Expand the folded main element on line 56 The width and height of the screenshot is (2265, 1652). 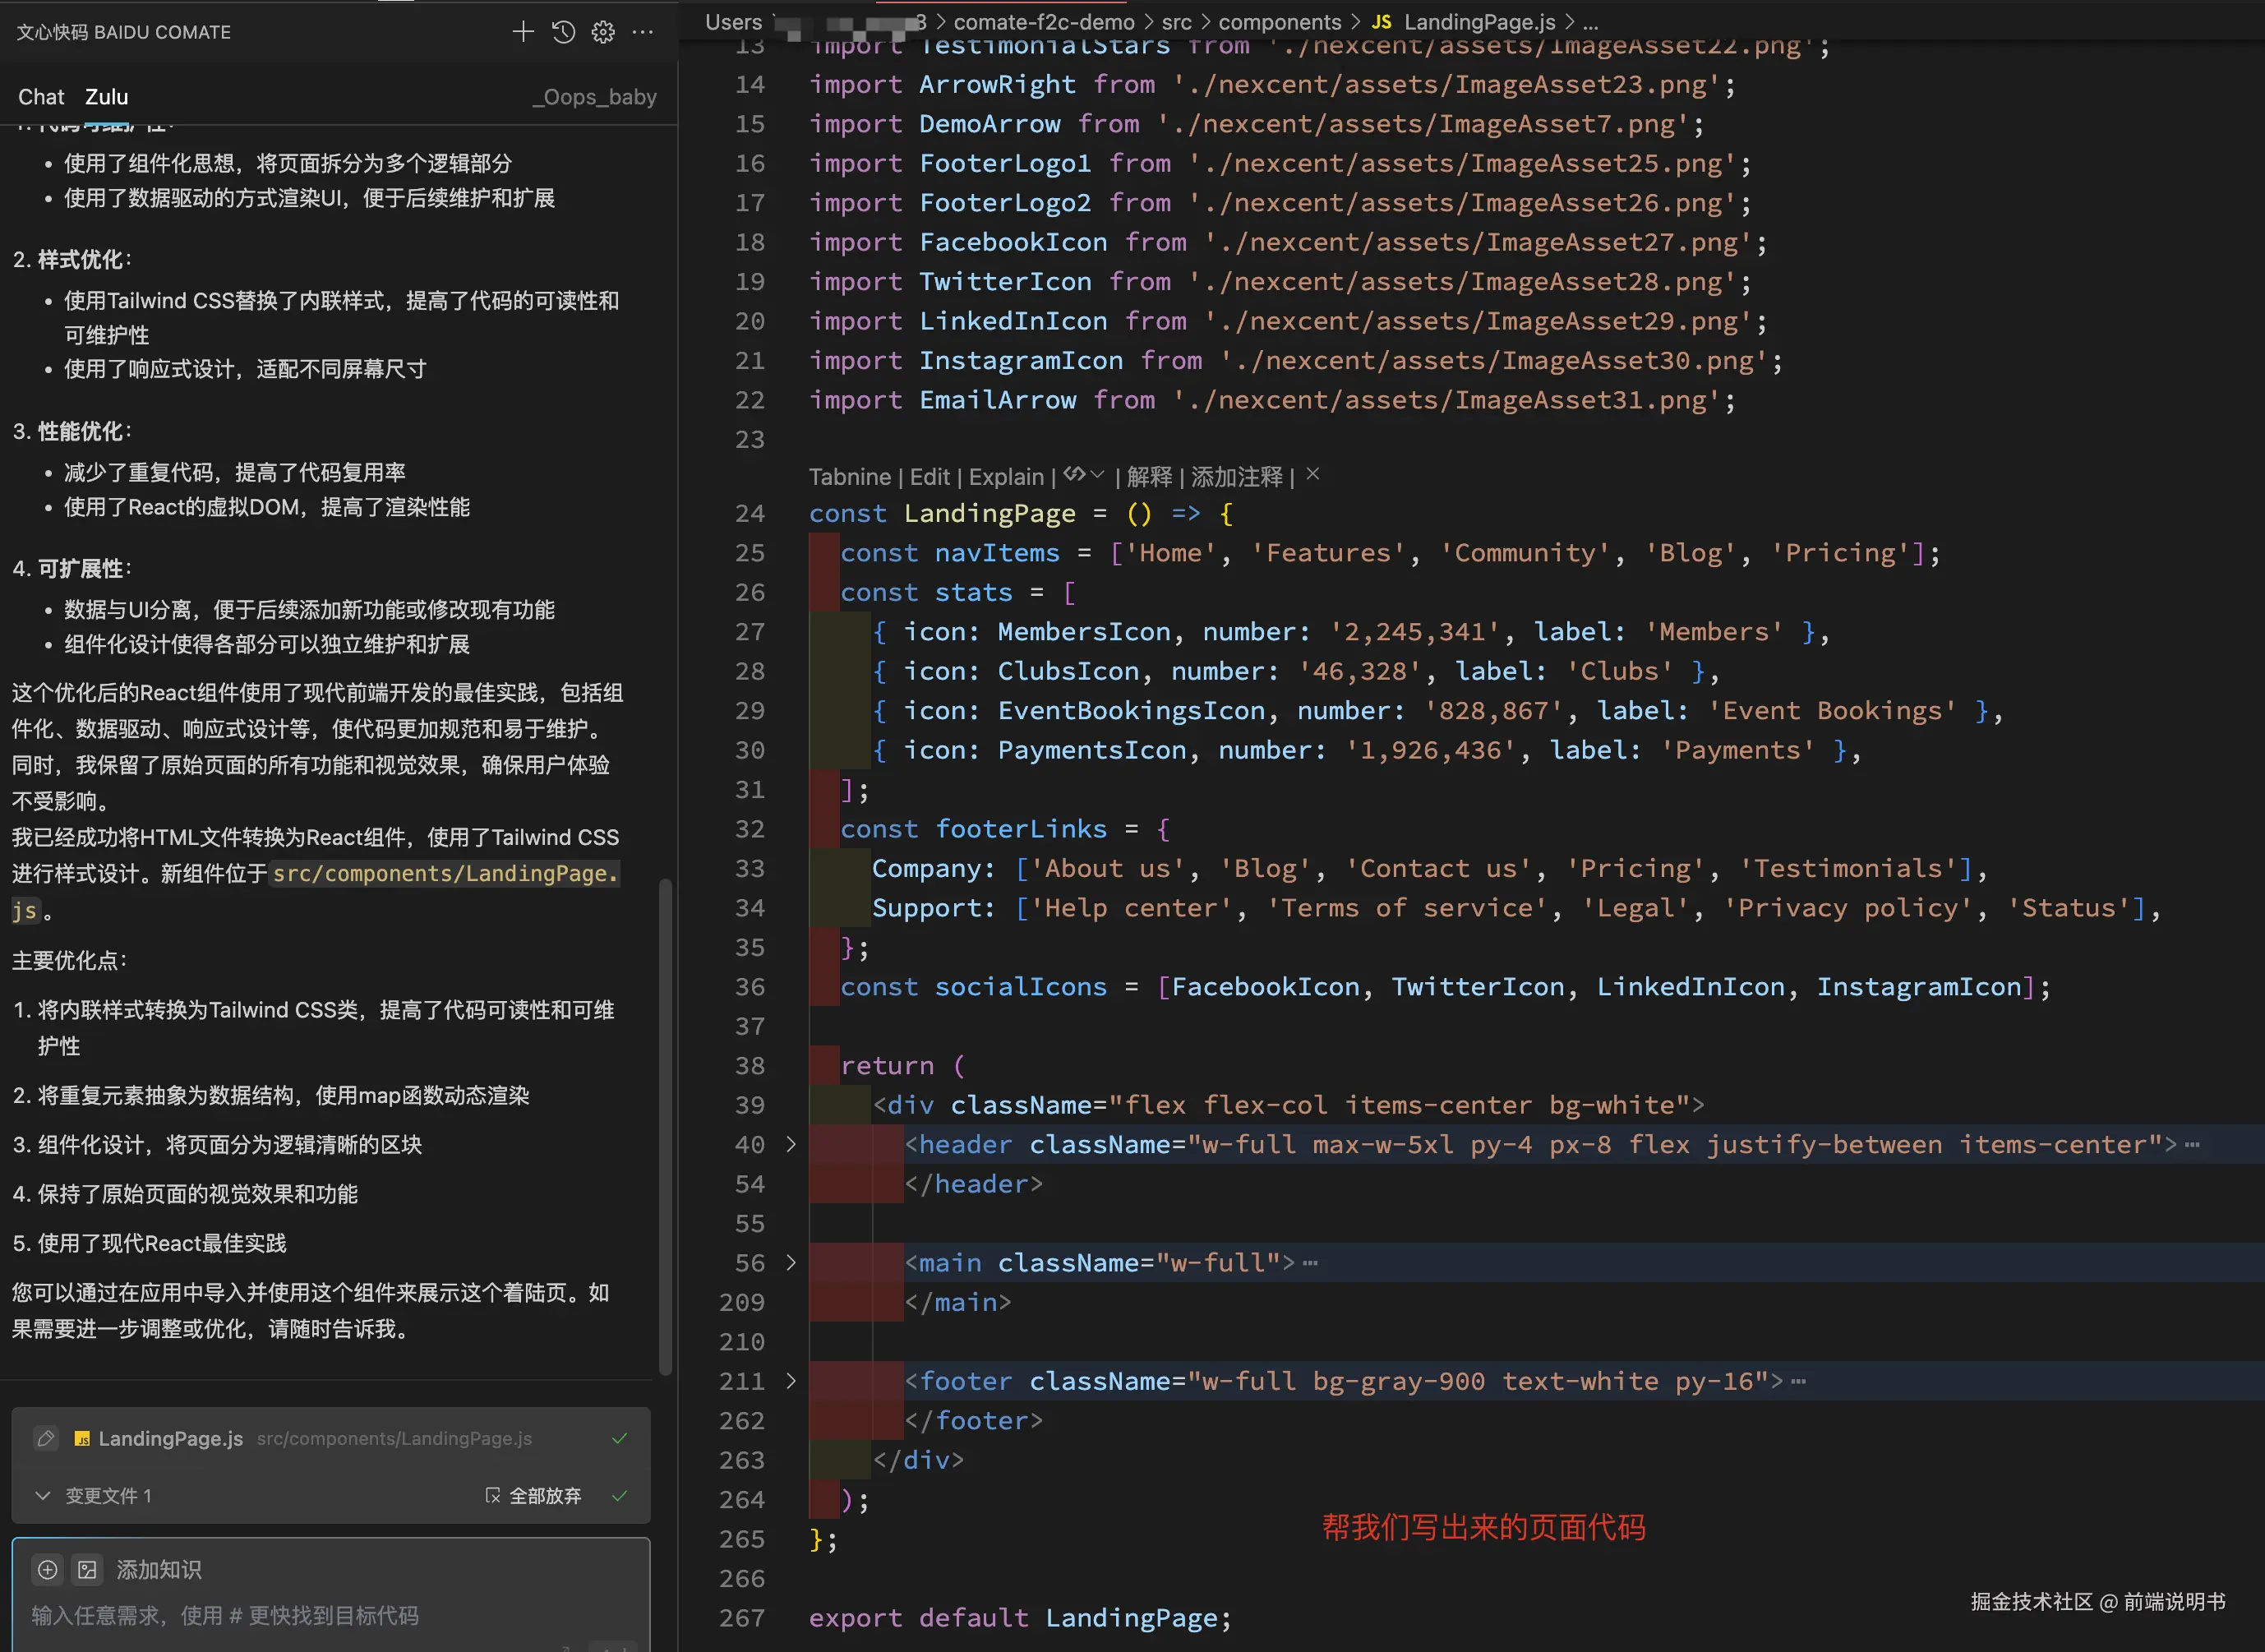(791, 1262)
